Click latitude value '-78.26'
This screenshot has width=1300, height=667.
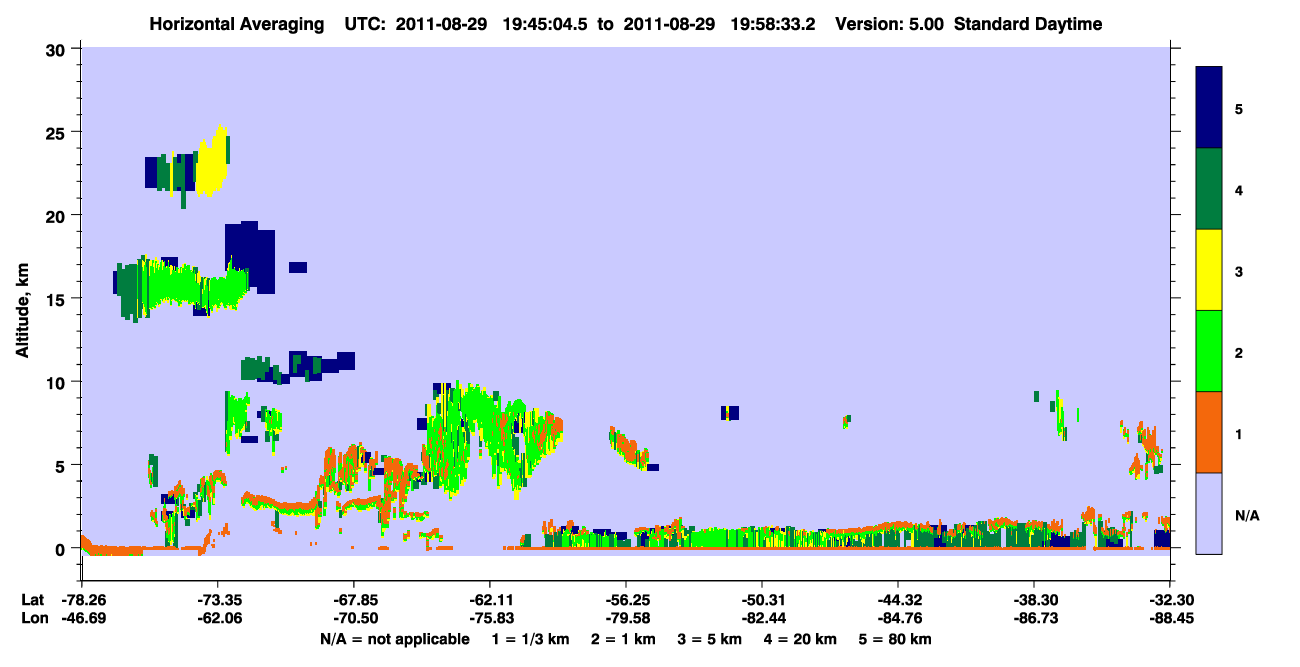click(x=82, y=600)
